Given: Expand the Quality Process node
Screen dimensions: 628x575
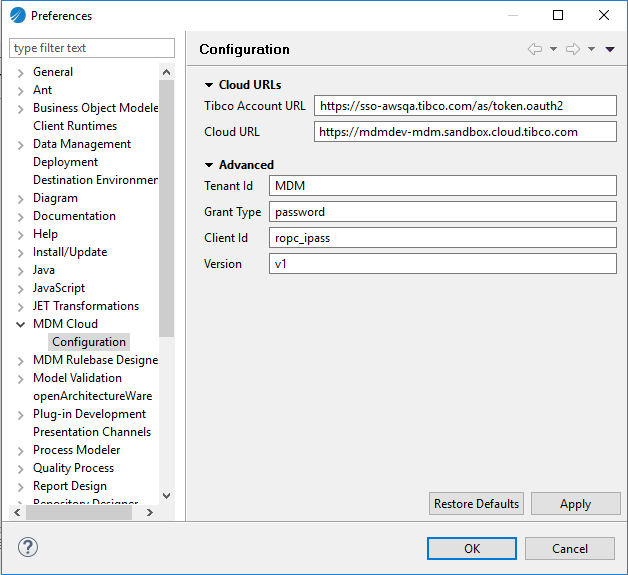Looking at the screenshot, I should coord(20,469).
